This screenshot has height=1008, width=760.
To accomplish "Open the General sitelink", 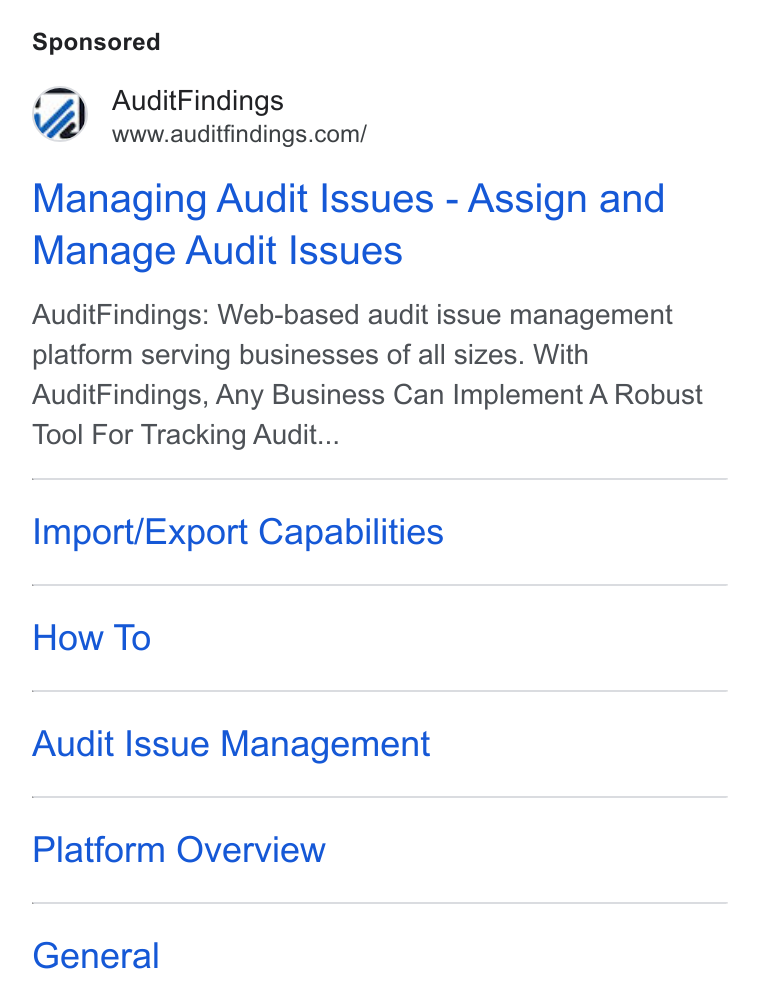I will [96, 956].
